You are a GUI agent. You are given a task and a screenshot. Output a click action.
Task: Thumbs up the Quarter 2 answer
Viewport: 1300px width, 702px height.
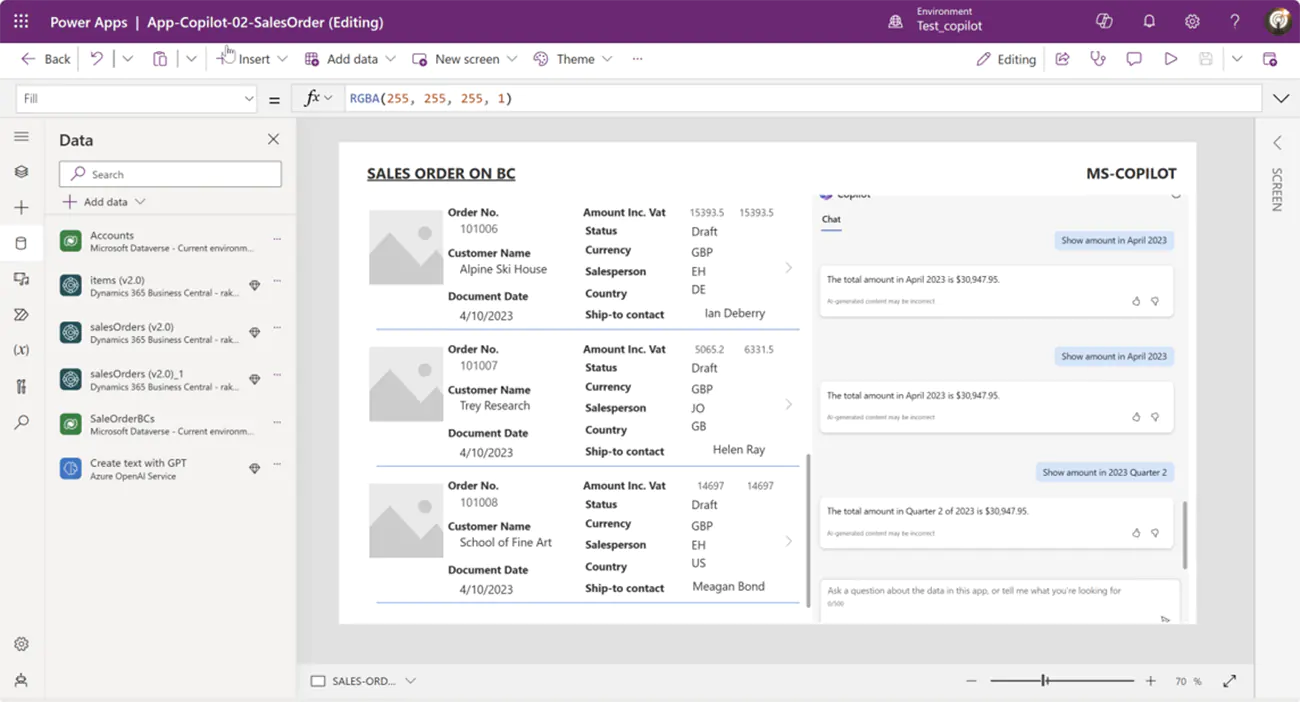[x=1136, y=533]
